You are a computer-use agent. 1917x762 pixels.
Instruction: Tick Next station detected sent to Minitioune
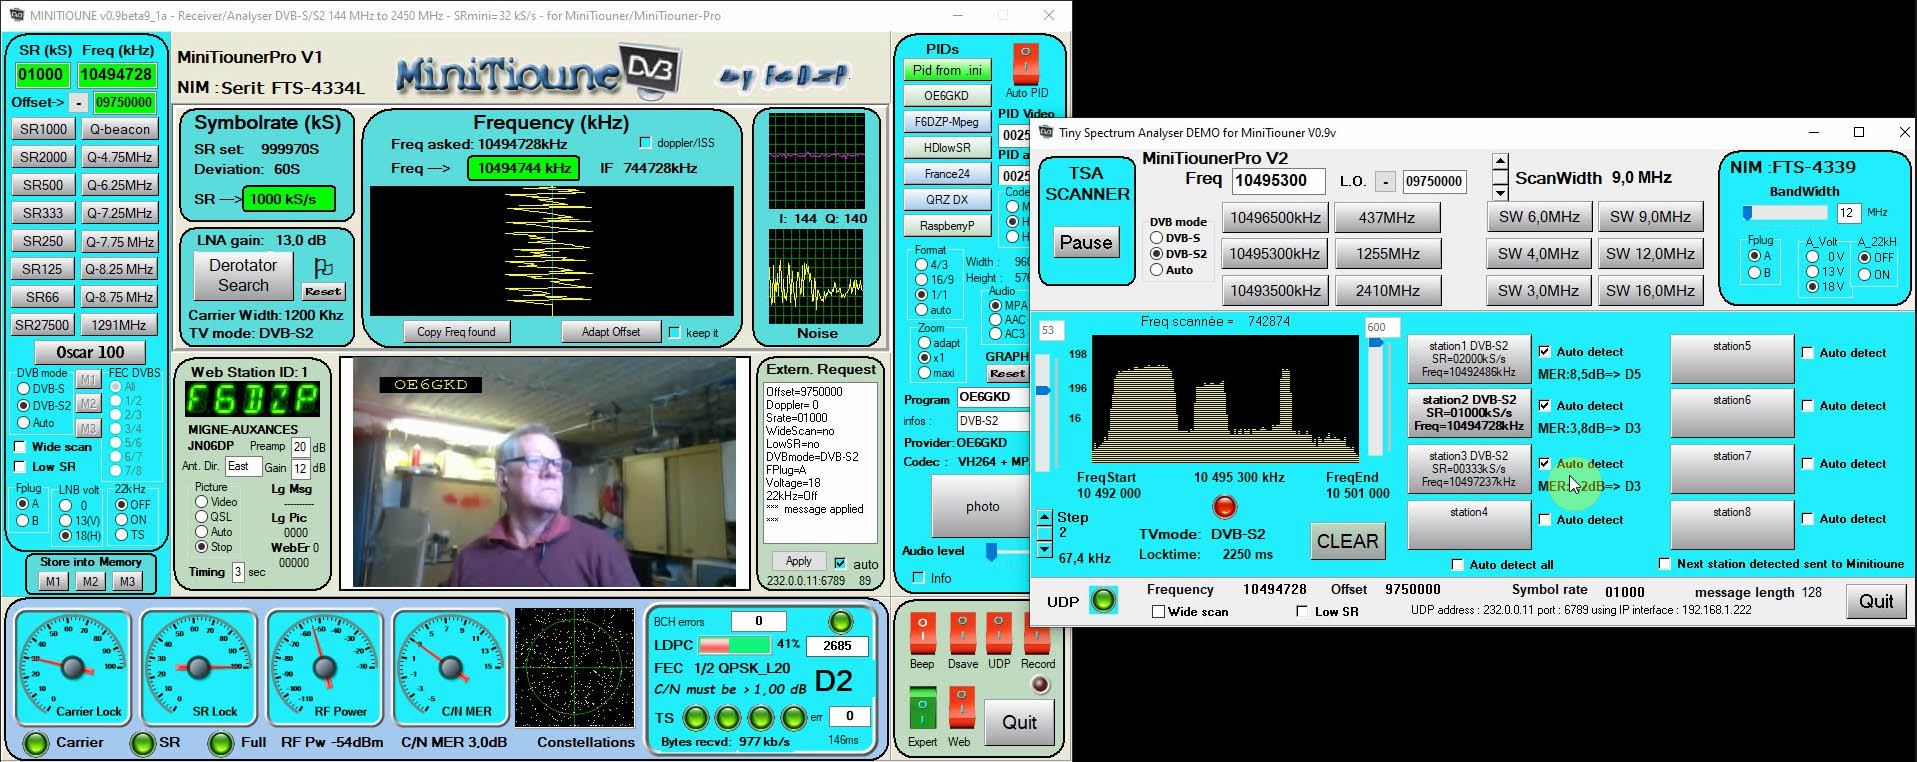pos(1665,564)
